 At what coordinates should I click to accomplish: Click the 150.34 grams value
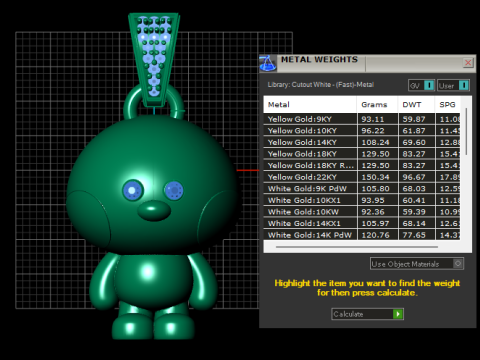tap(375, 177)
